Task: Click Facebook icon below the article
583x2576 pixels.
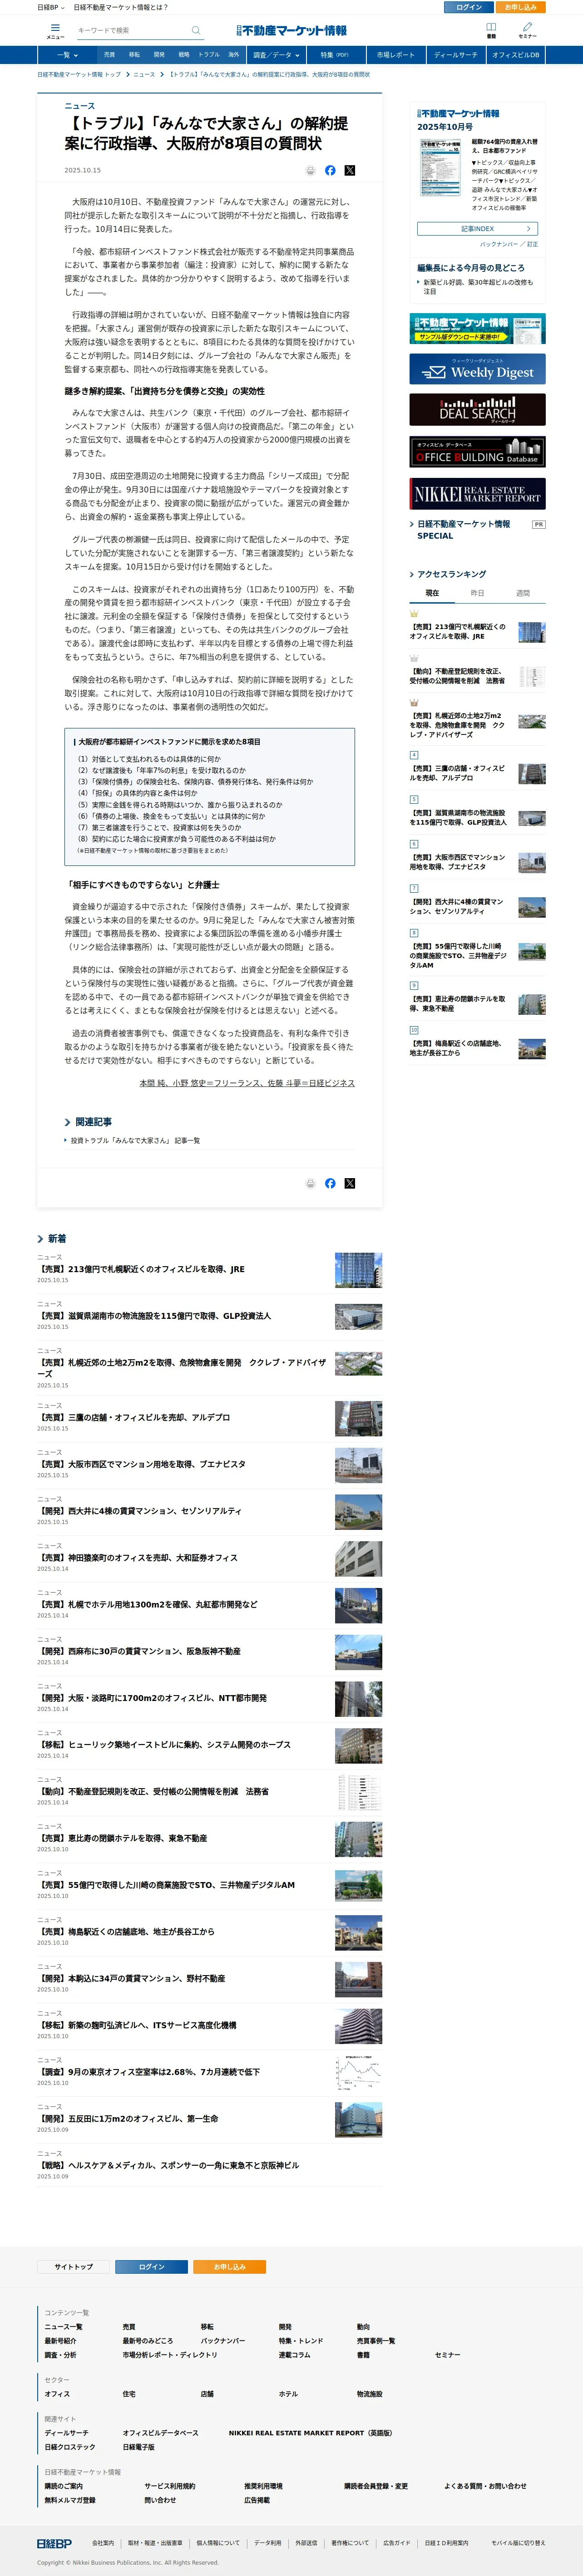Action: tap(330, 1183)
